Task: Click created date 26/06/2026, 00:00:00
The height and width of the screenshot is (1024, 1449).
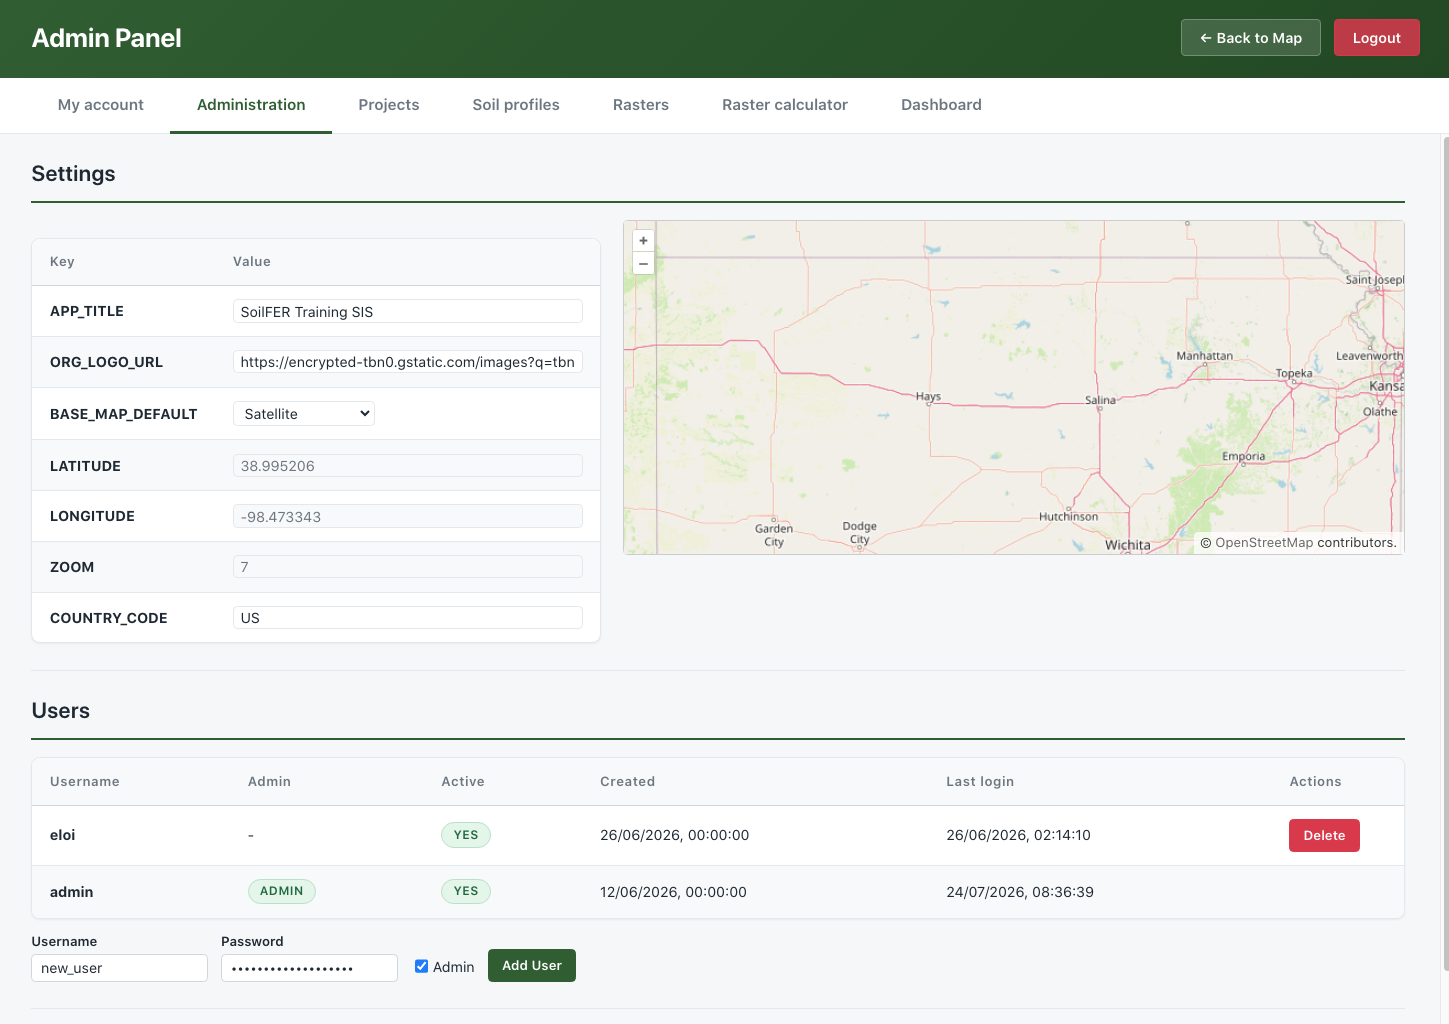Action: point(674,835)
